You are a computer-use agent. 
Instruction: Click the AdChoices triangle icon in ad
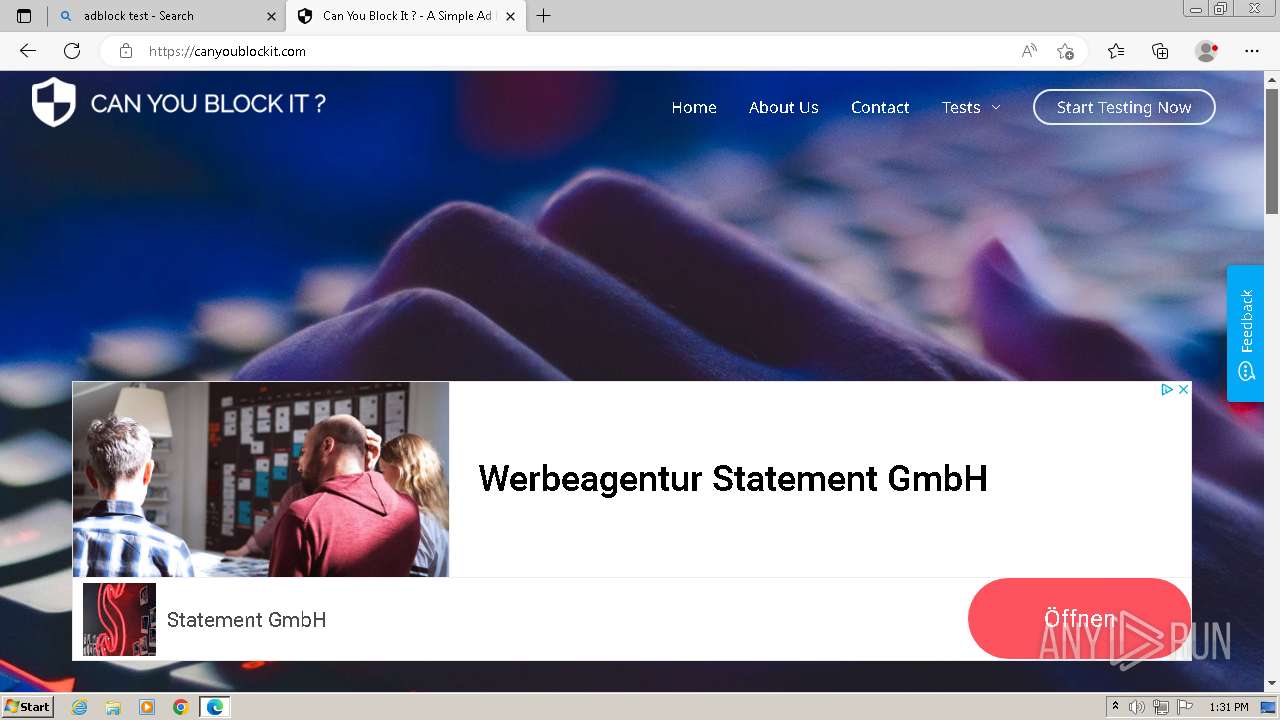tap(1166, 389)
